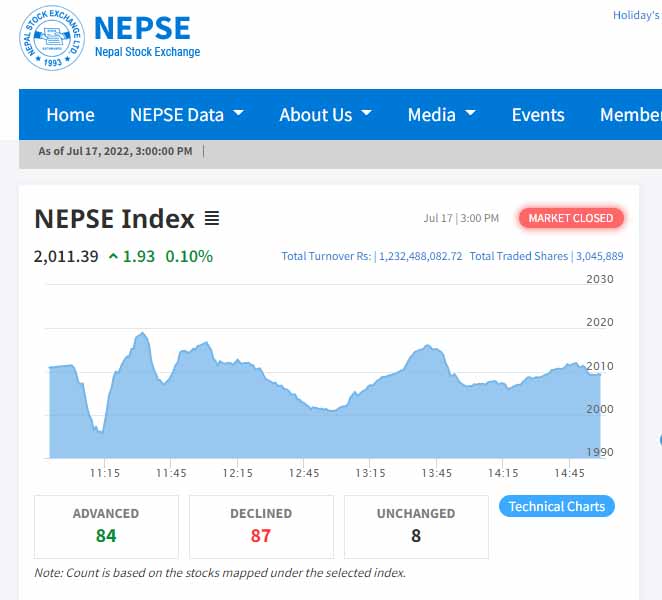Select the Unchanged 8 stocks card
The image size is (662, 600).
click(416, 526)
